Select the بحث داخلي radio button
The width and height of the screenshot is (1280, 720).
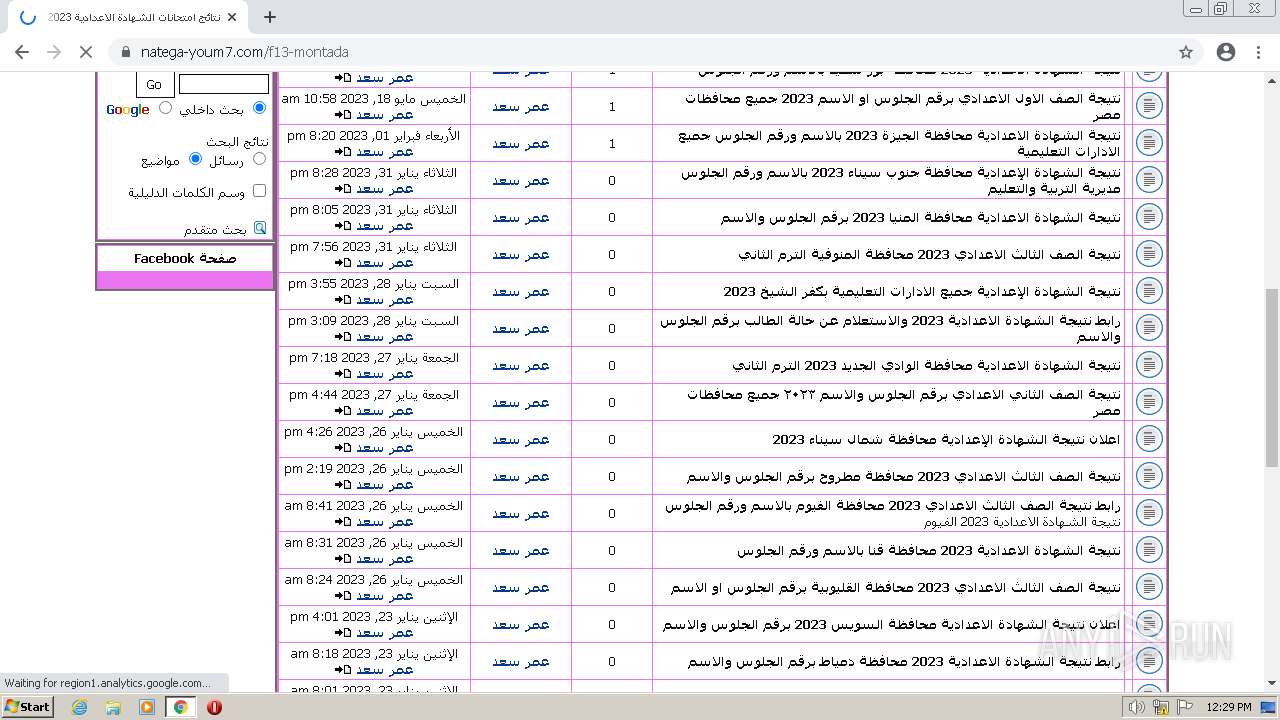pos(260,108)
